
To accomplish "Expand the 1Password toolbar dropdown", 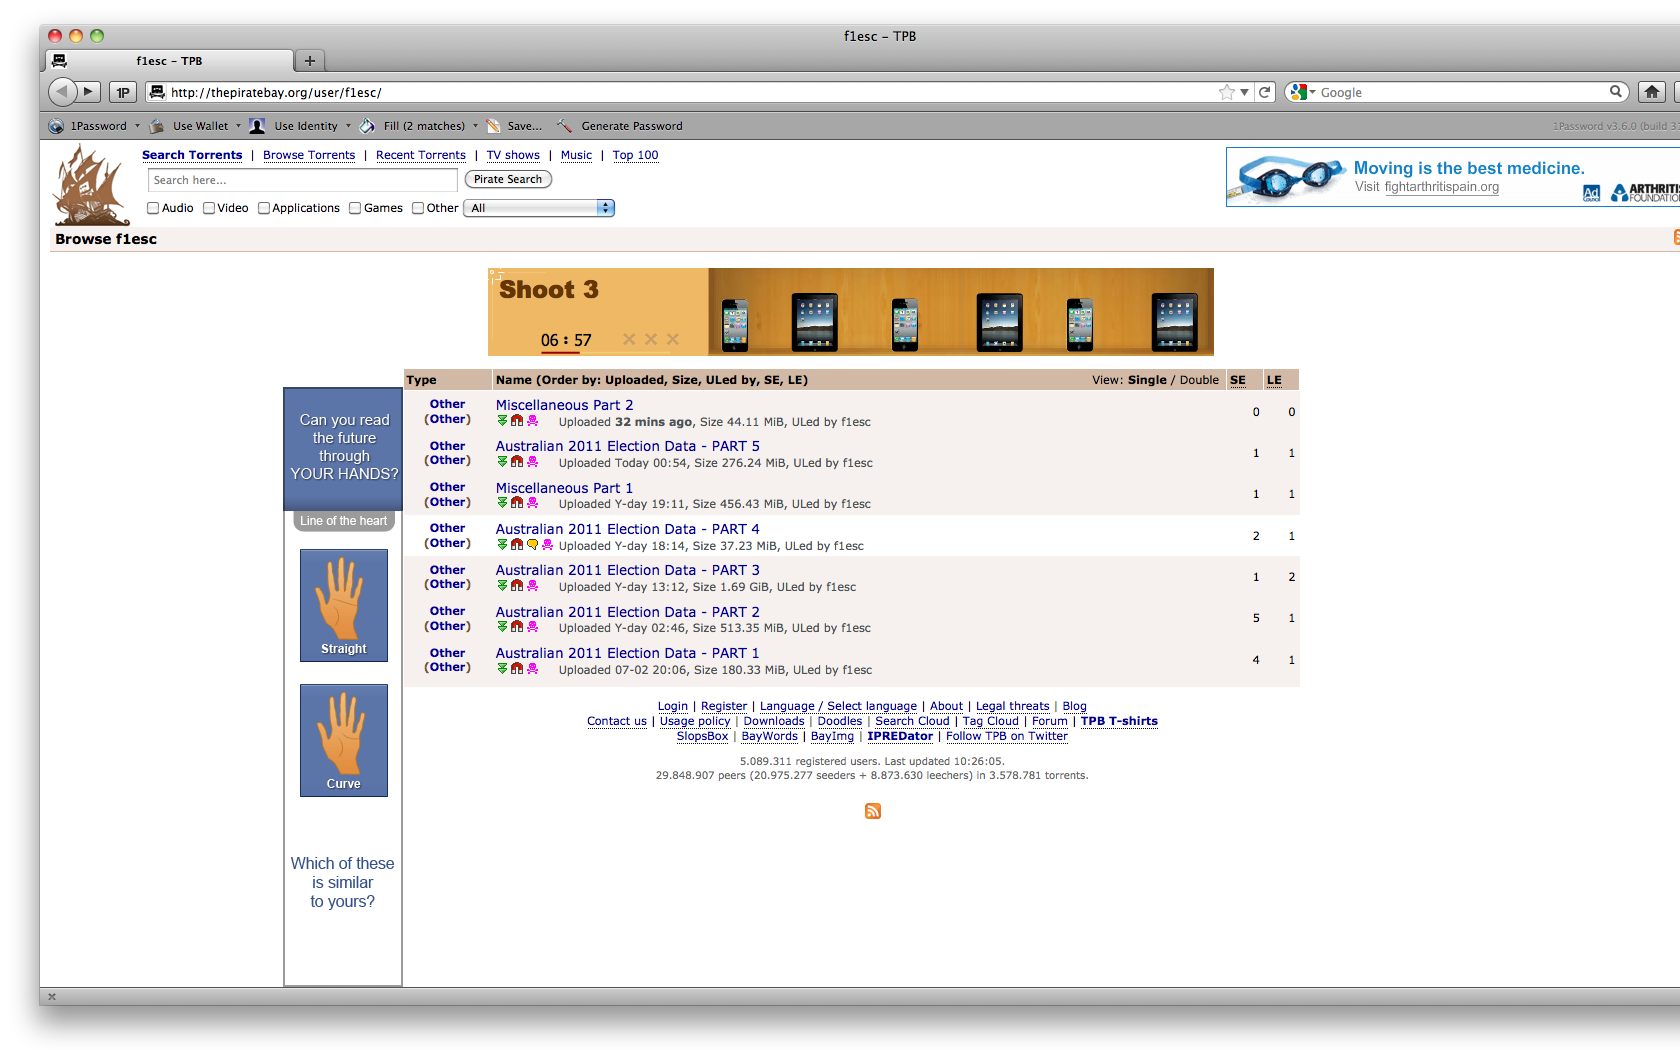I will click(x=137, y=126).
